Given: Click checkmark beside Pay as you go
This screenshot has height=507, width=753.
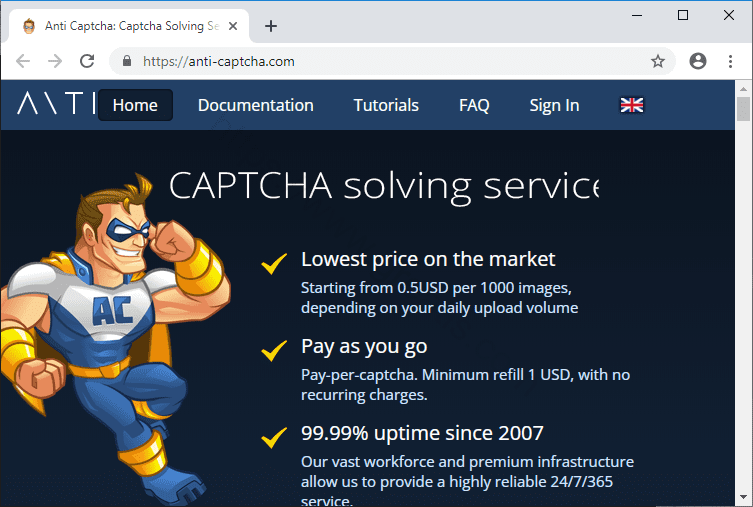Looking at the screenshot, I should 274,350.
